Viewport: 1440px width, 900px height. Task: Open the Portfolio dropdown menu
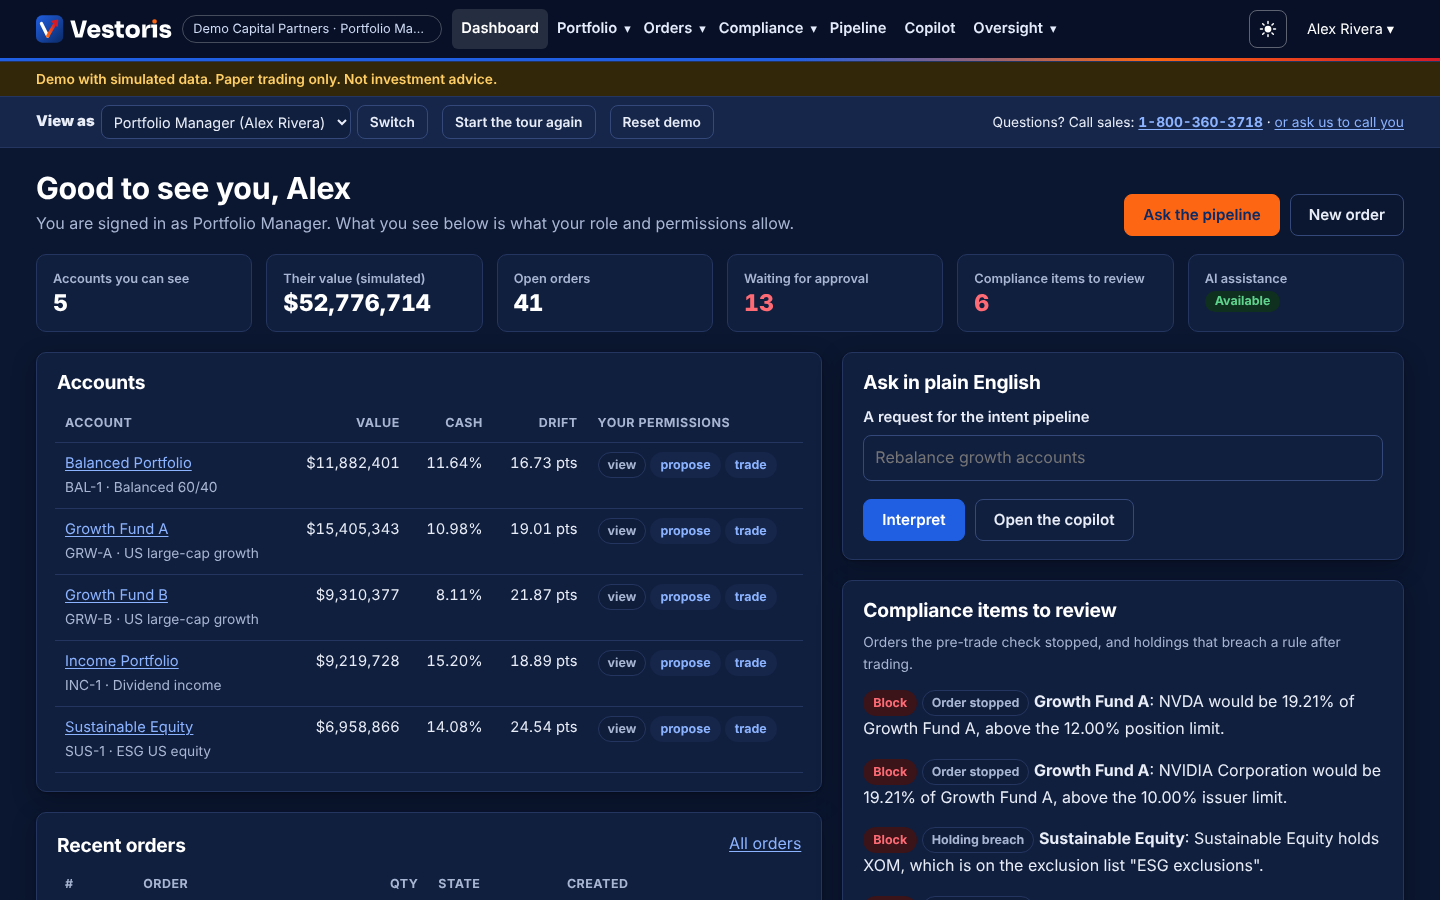[x=594, y=28]
